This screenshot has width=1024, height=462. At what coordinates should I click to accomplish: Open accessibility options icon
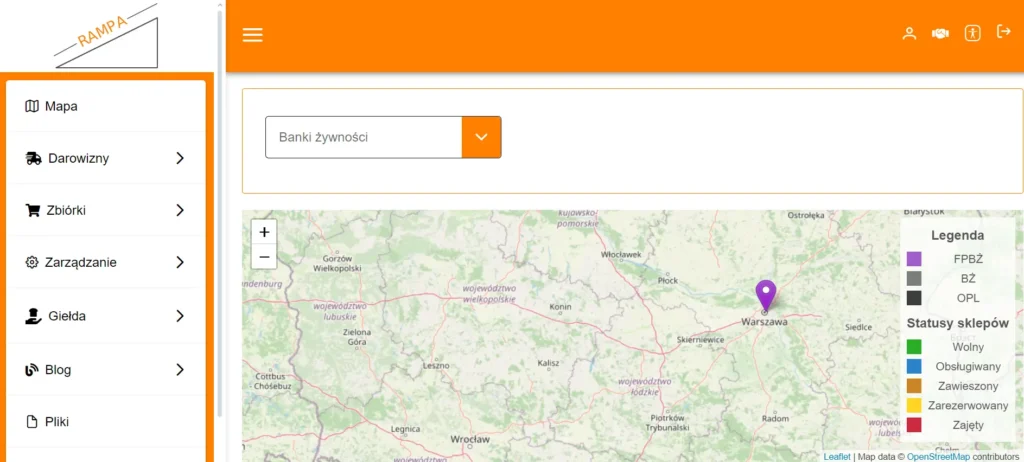(x=972, y=33)
